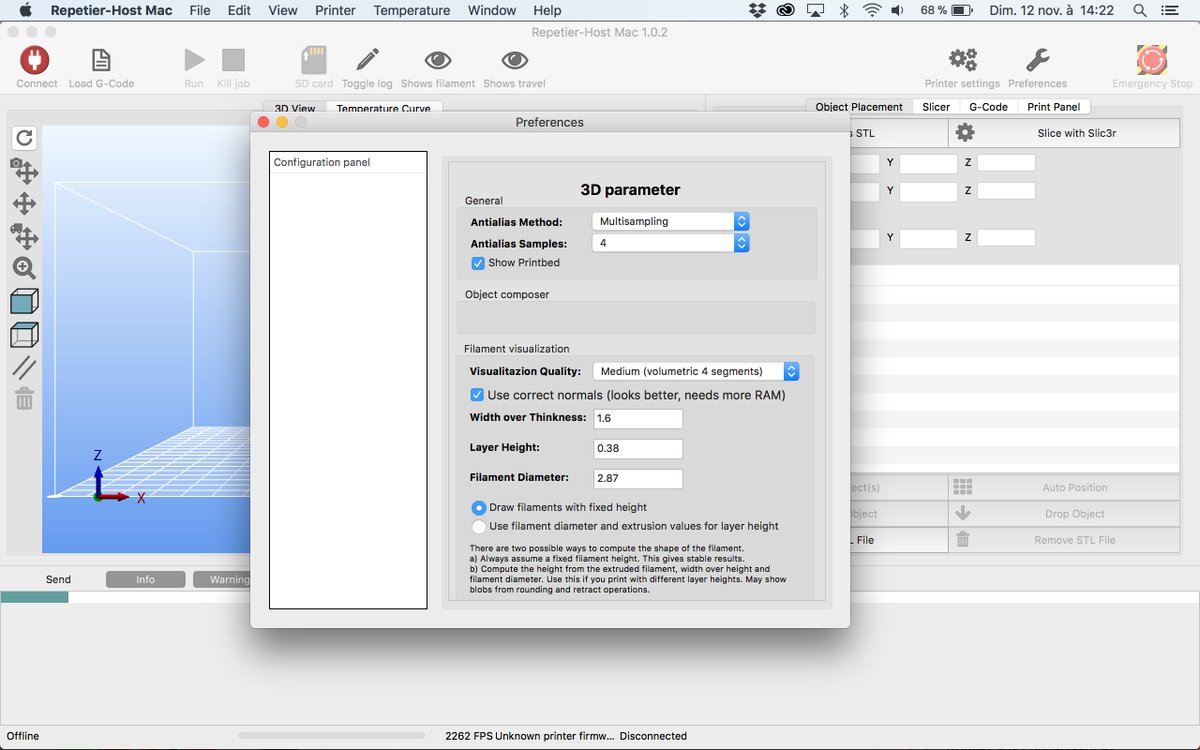Screen dimensions: 1200x750
Task: Toggle the Show Printbed checkbox
Action: pyautogui.click(x=478, y=263)
